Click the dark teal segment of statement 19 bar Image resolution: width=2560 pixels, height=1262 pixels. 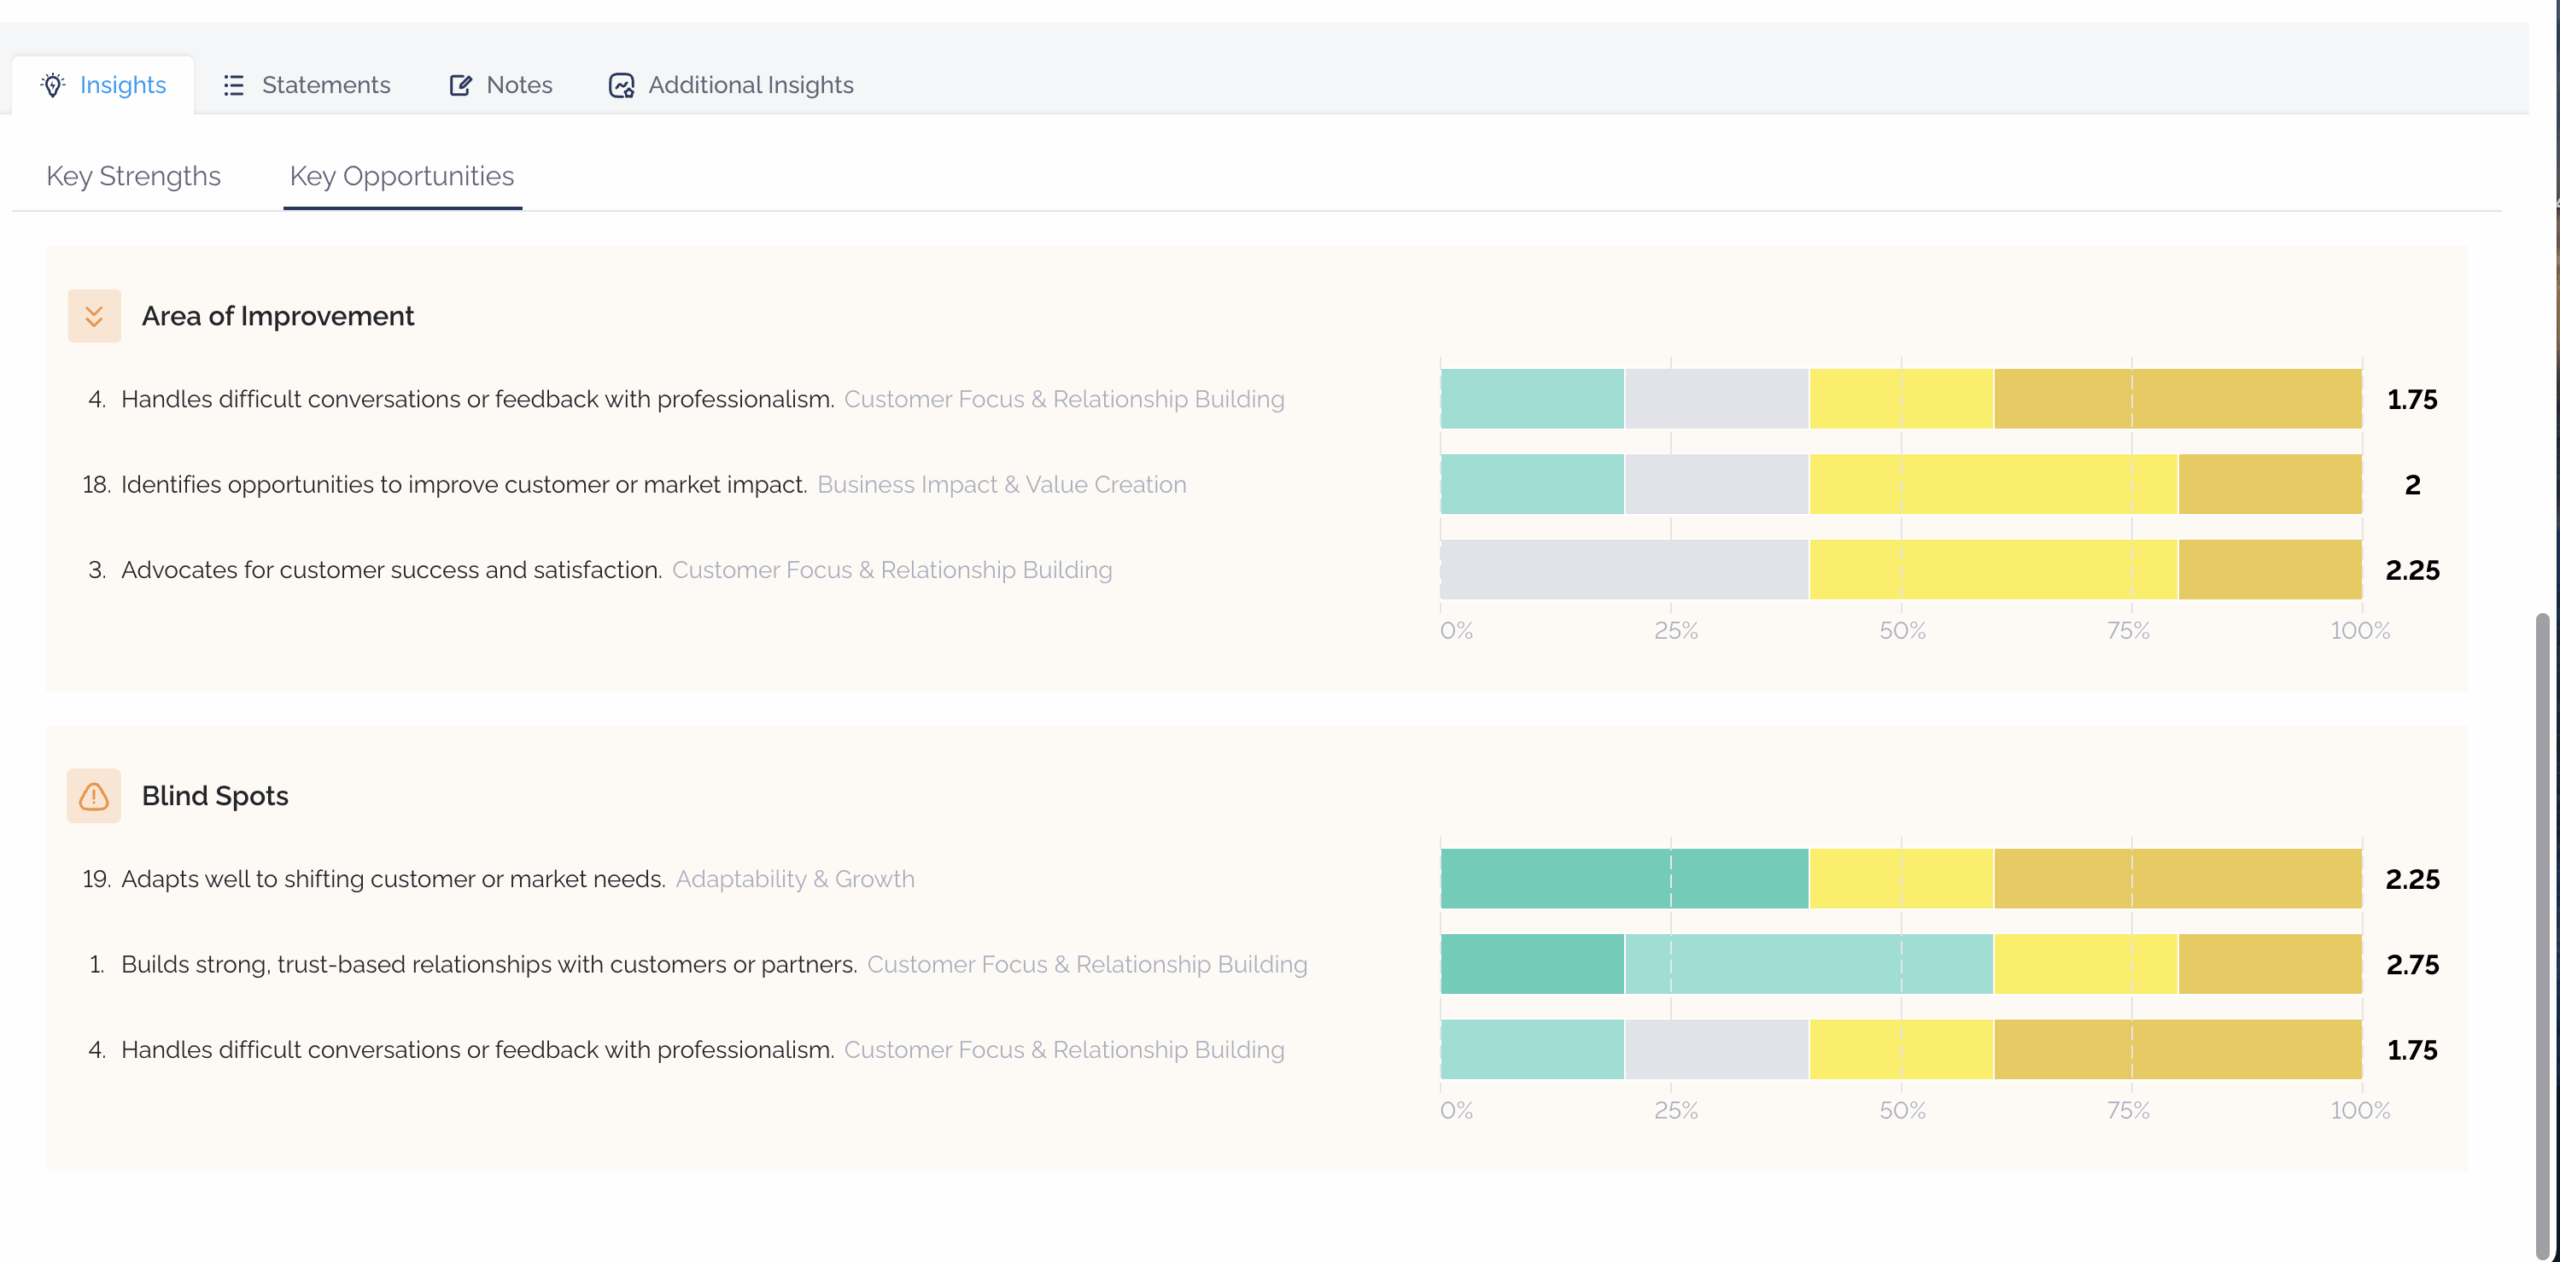(1624, 879)
